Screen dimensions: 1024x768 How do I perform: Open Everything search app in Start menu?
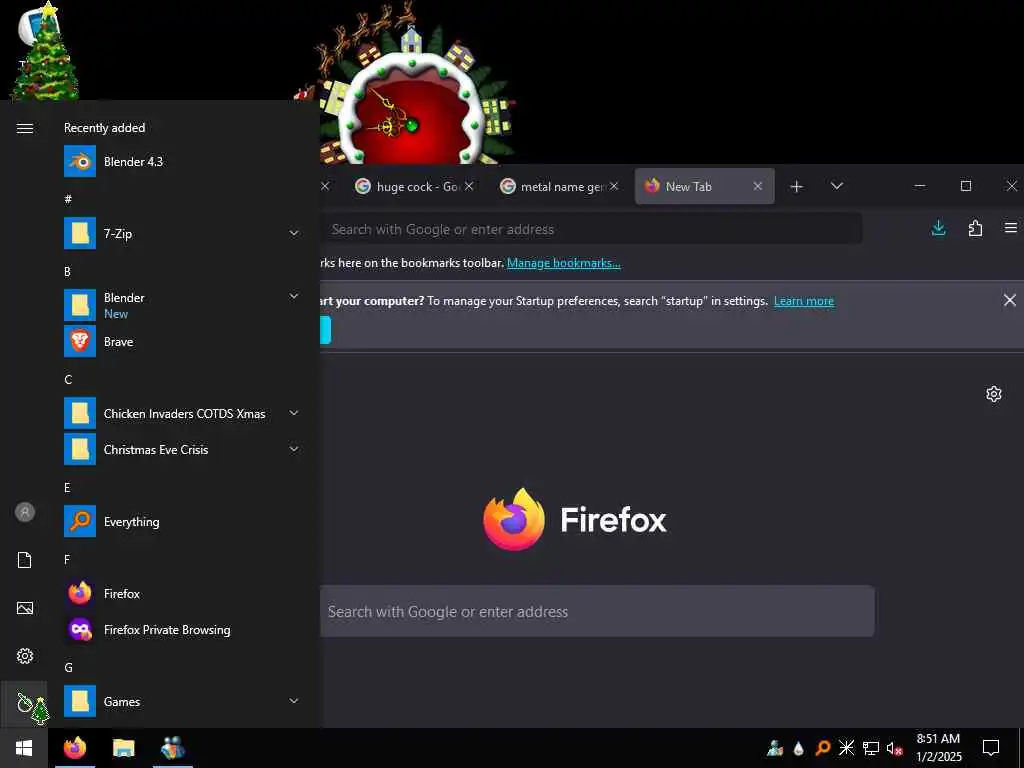[x=182, y=521]
